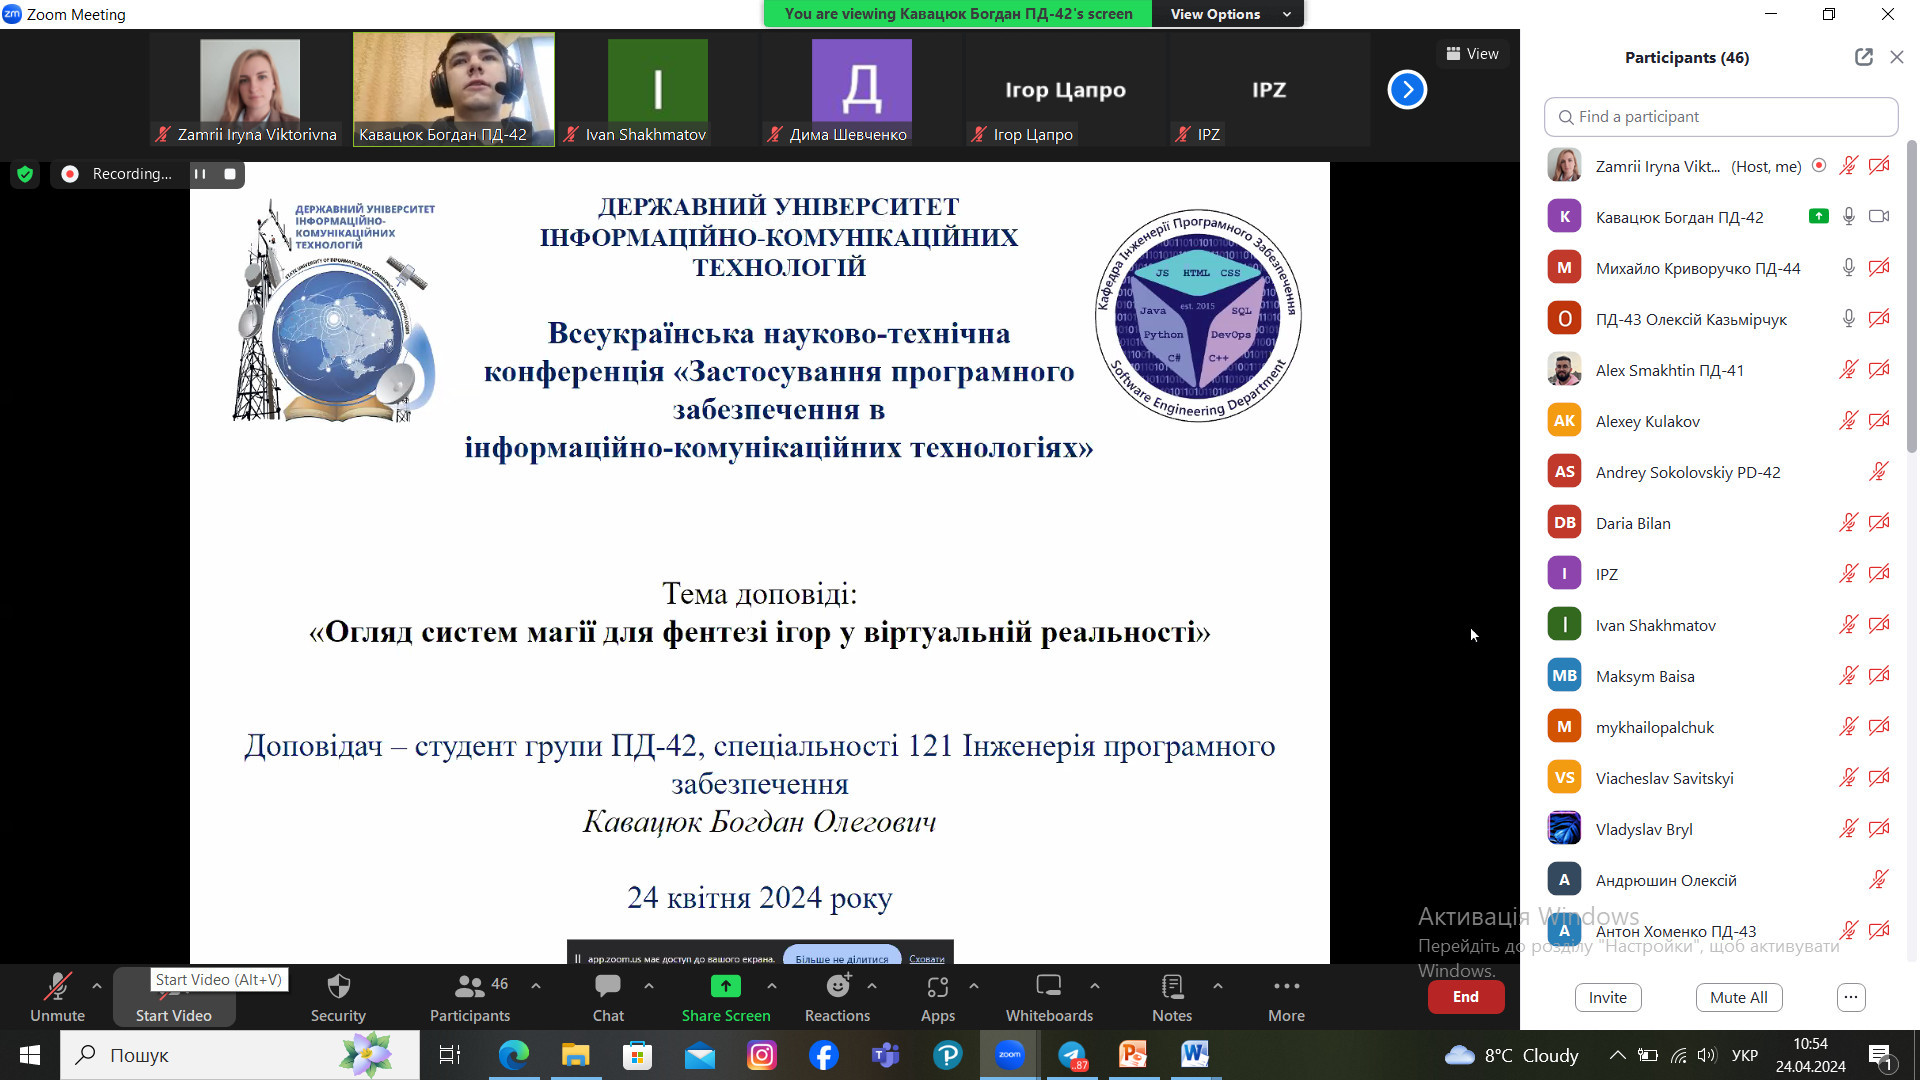This screenshot has height=1080, width=1920.
Task: Open the Security shield options
Action: point(338,997)
